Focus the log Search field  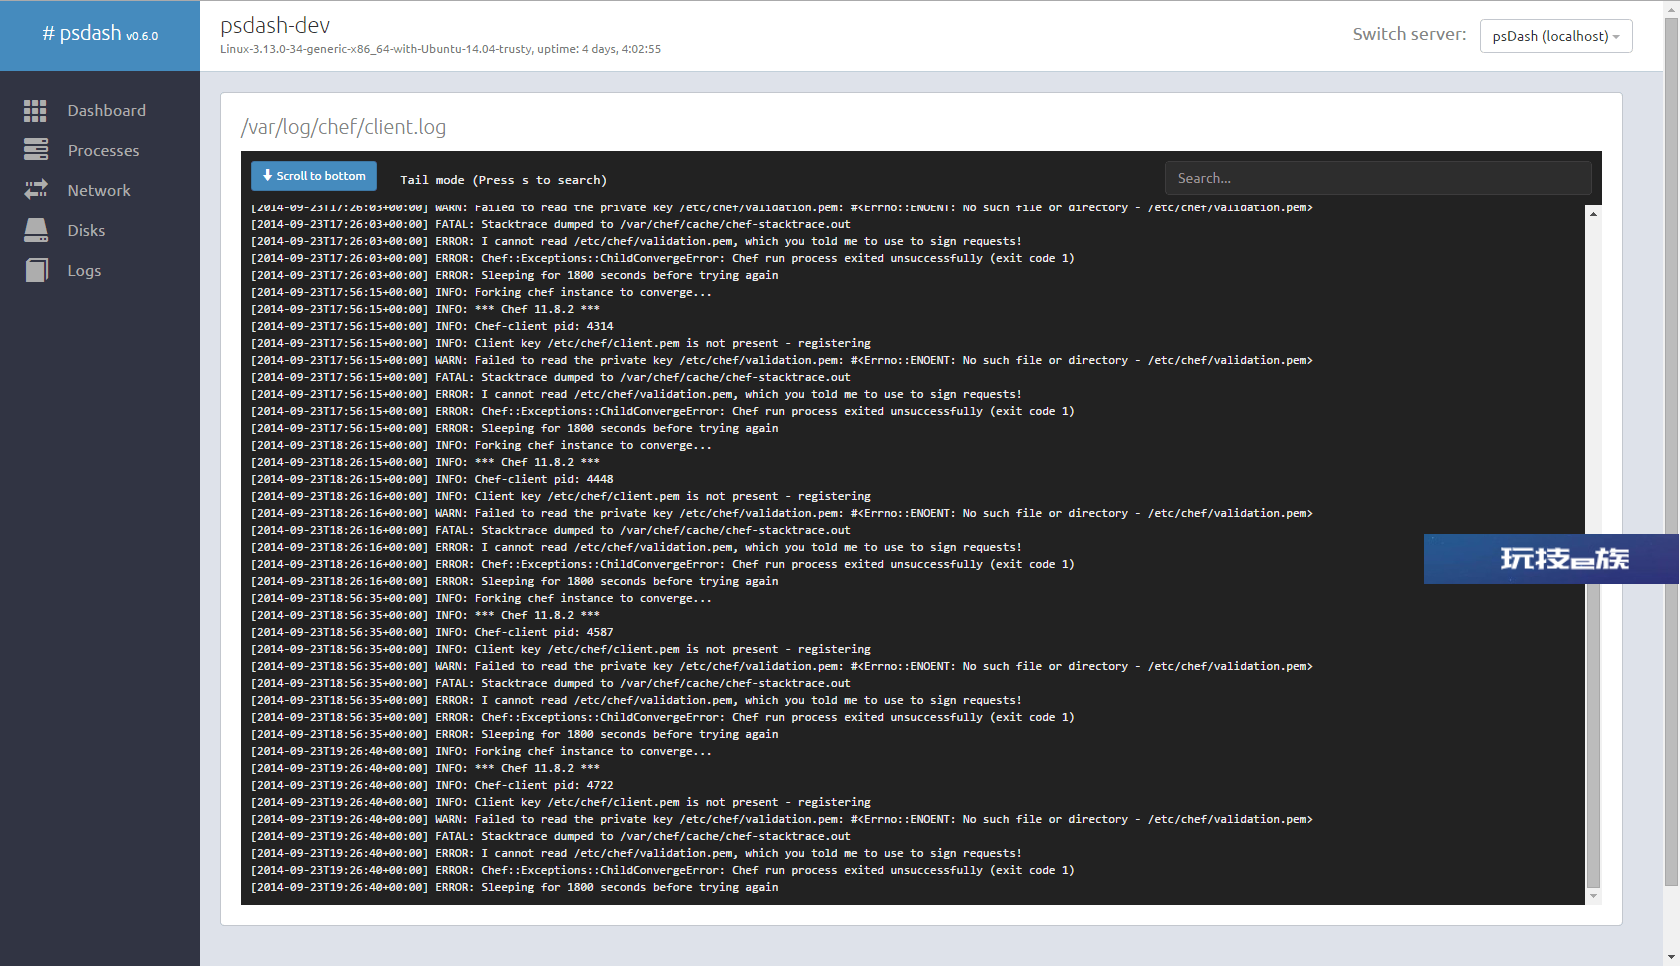pos(1378,178)
